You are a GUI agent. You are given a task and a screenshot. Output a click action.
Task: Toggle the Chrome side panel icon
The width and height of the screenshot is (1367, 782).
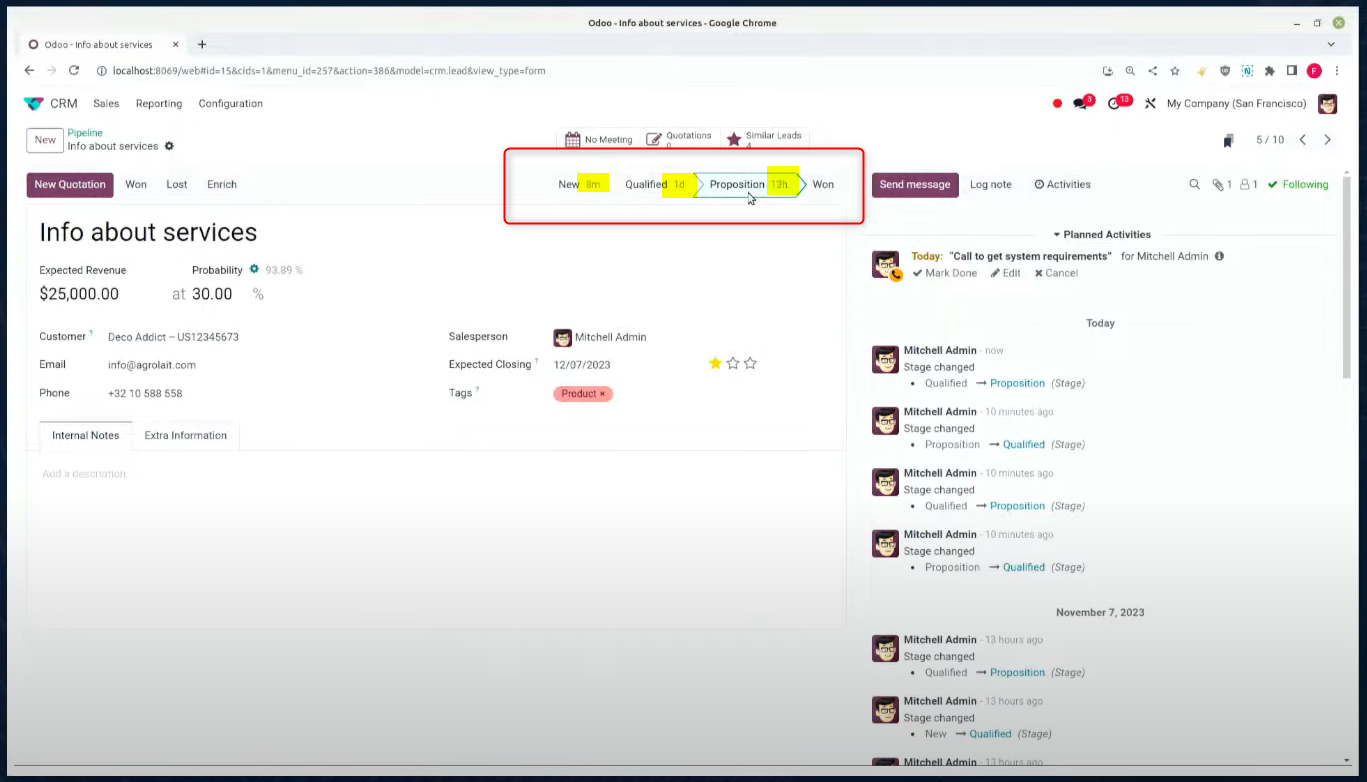pyautogui.click(x=1292, y=71)
